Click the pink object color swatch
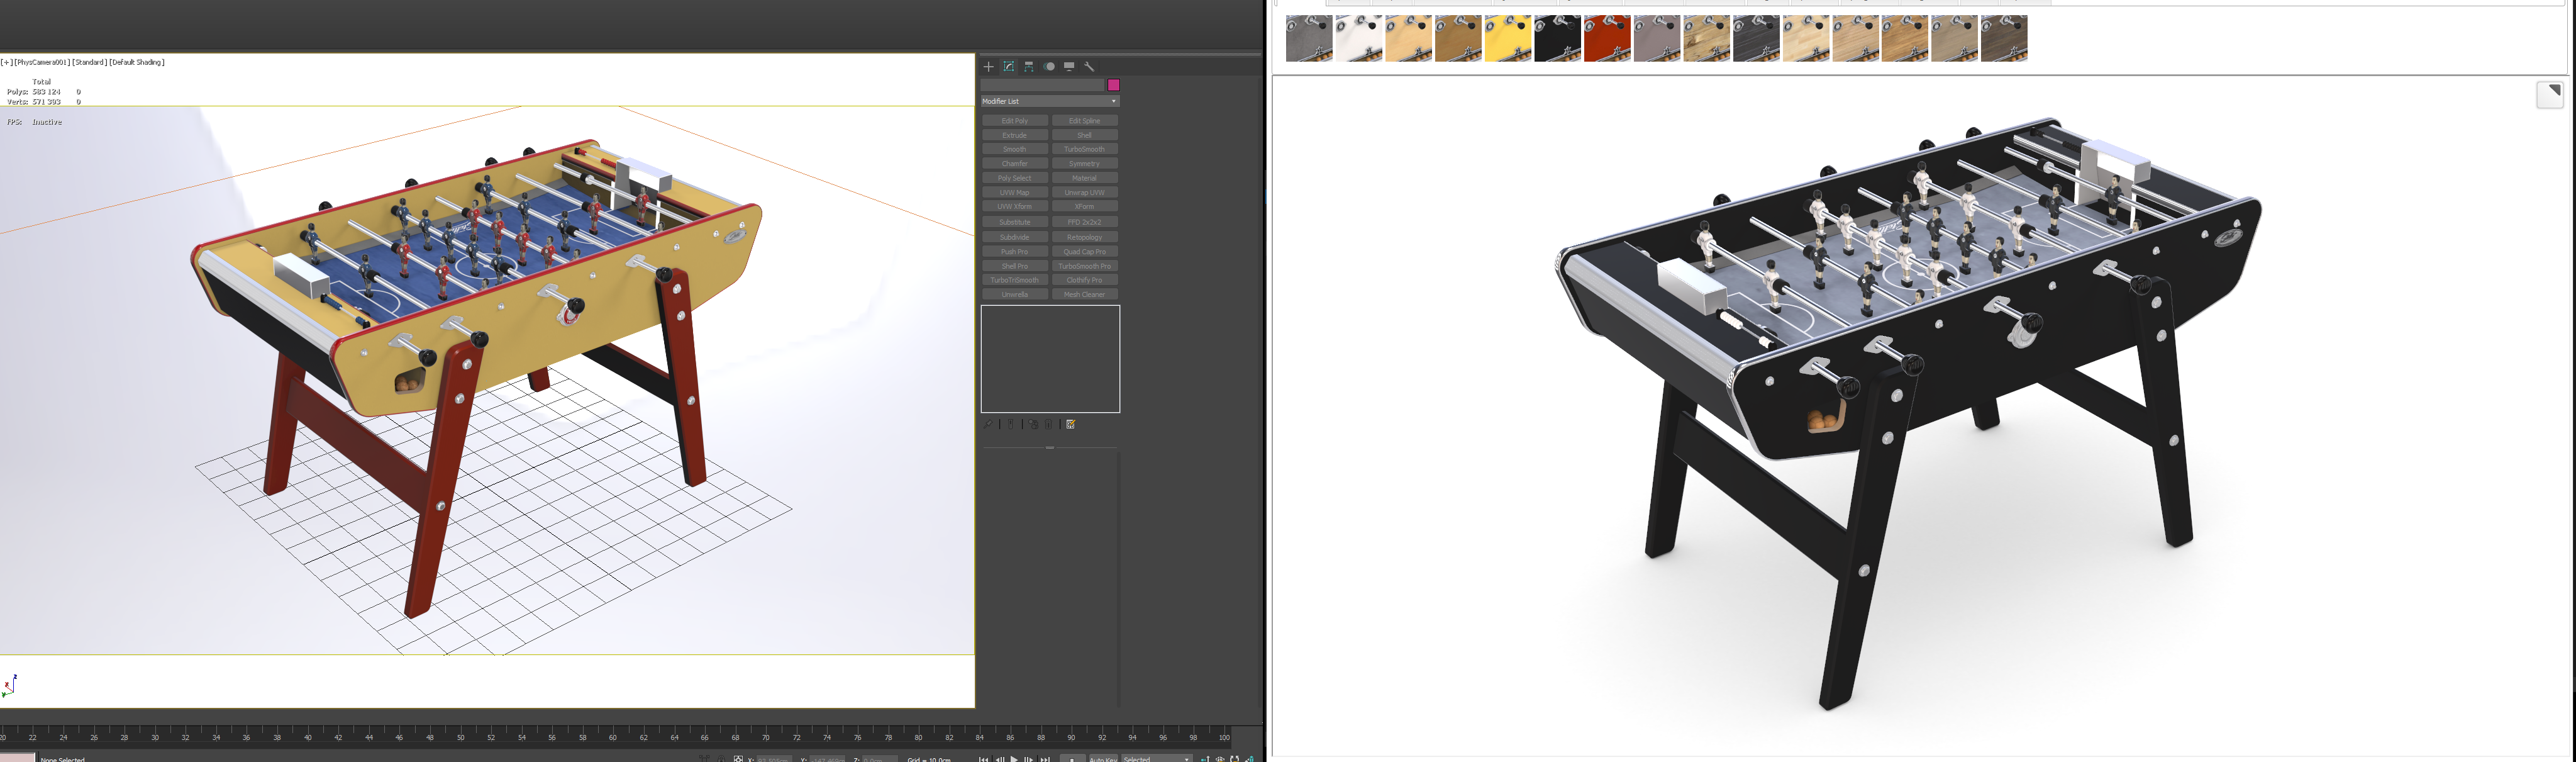This screenshot has height=762, width=2576. 1113,85
